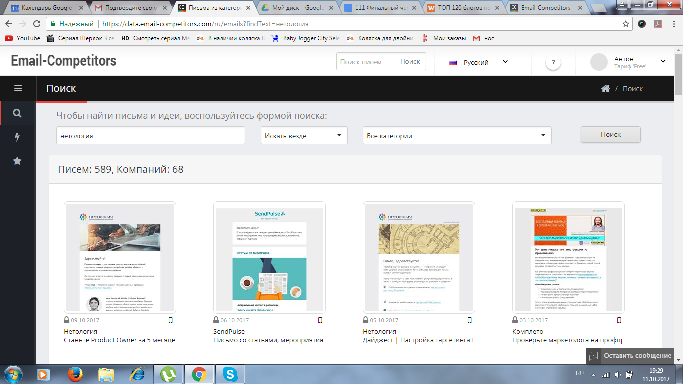683x384 pixels.
Task: Open the Комплето email subject link
Action: point(567,340)
